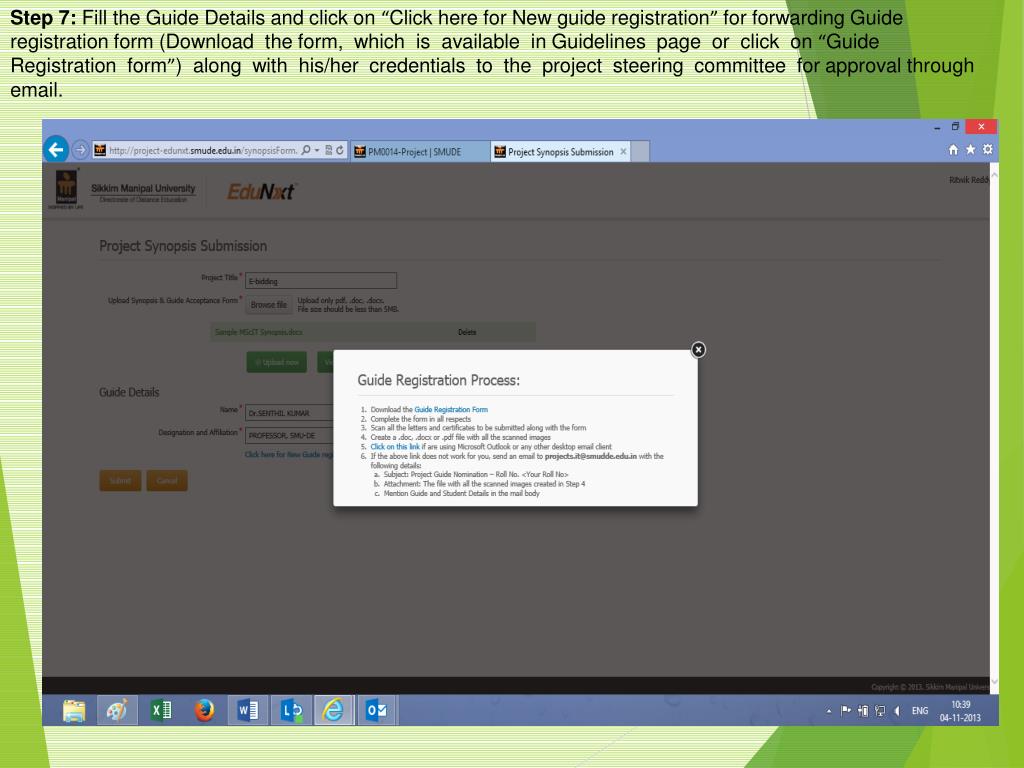Open Favorites star icon
1024x768 pixels.
[x=970, y=150]
